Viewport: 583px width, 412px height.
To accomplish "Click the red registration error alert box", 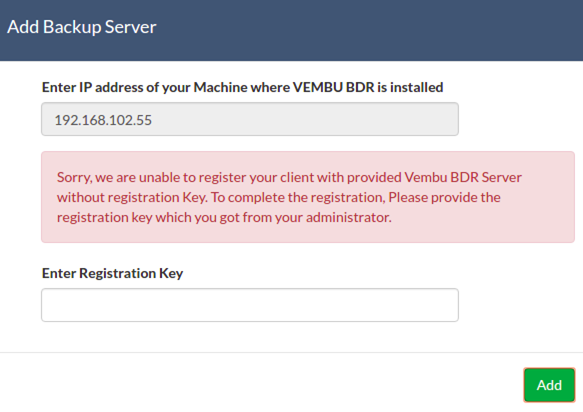I will [308, 197].
